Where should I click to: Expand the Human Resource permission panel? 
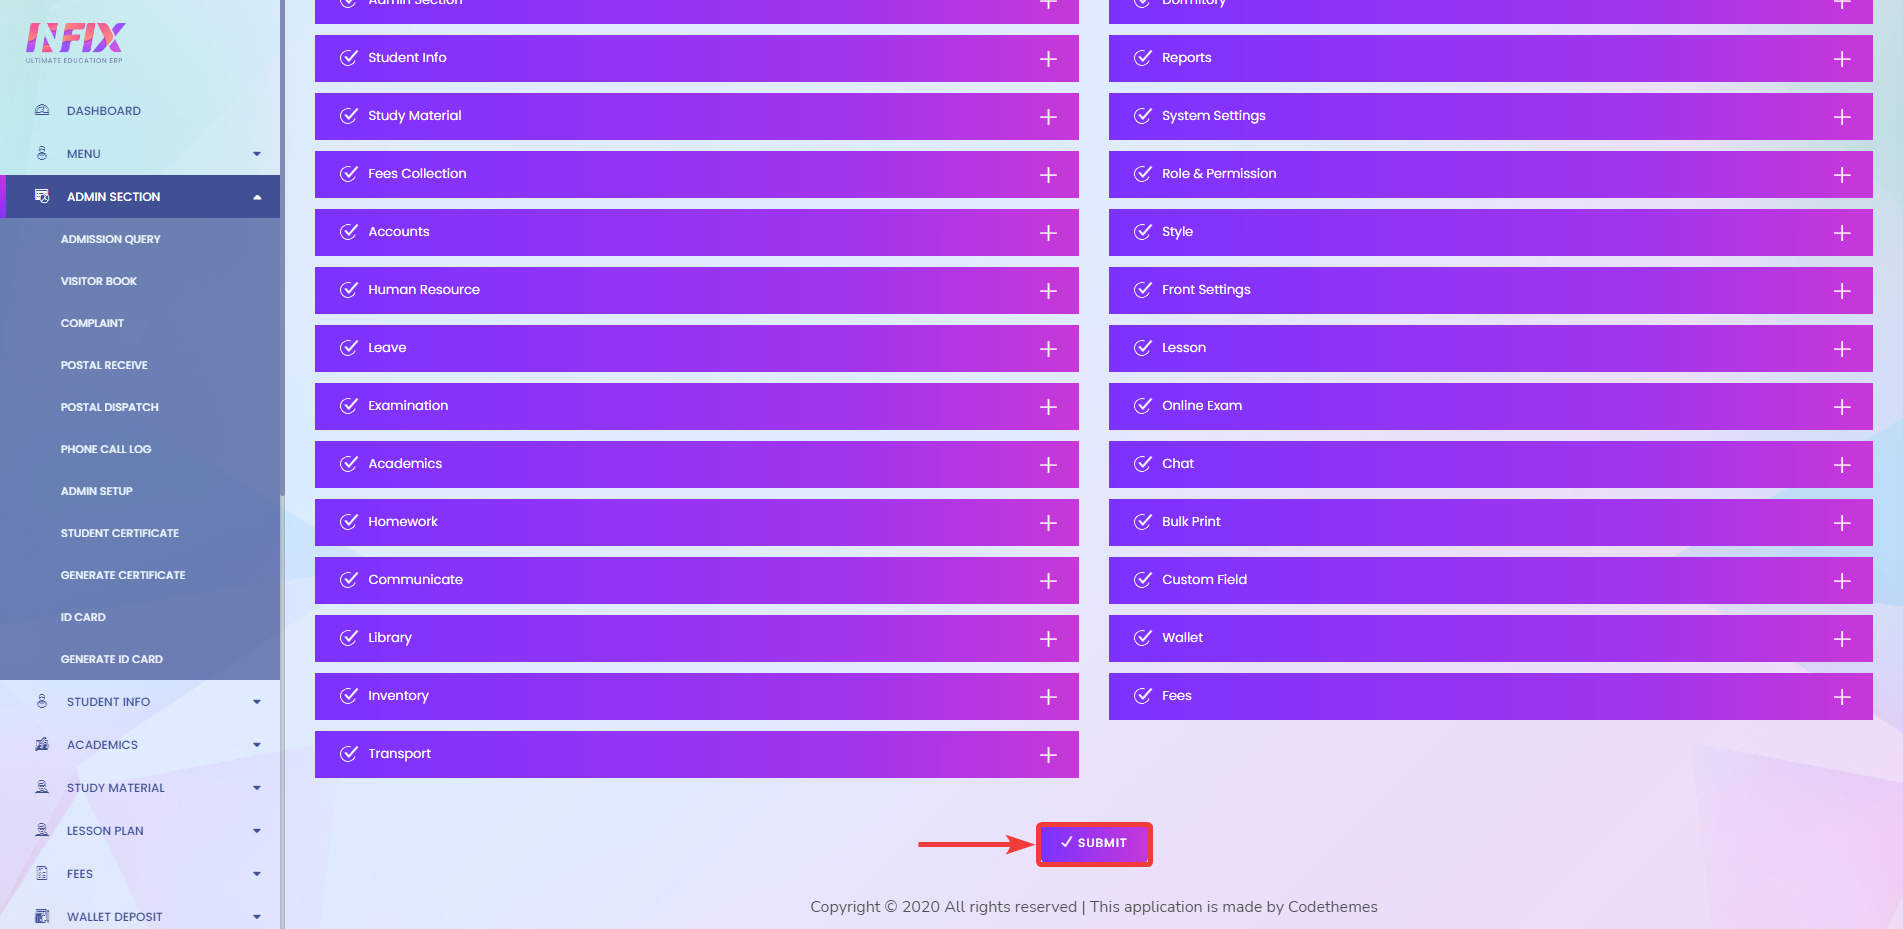(x=1048, y=290)
